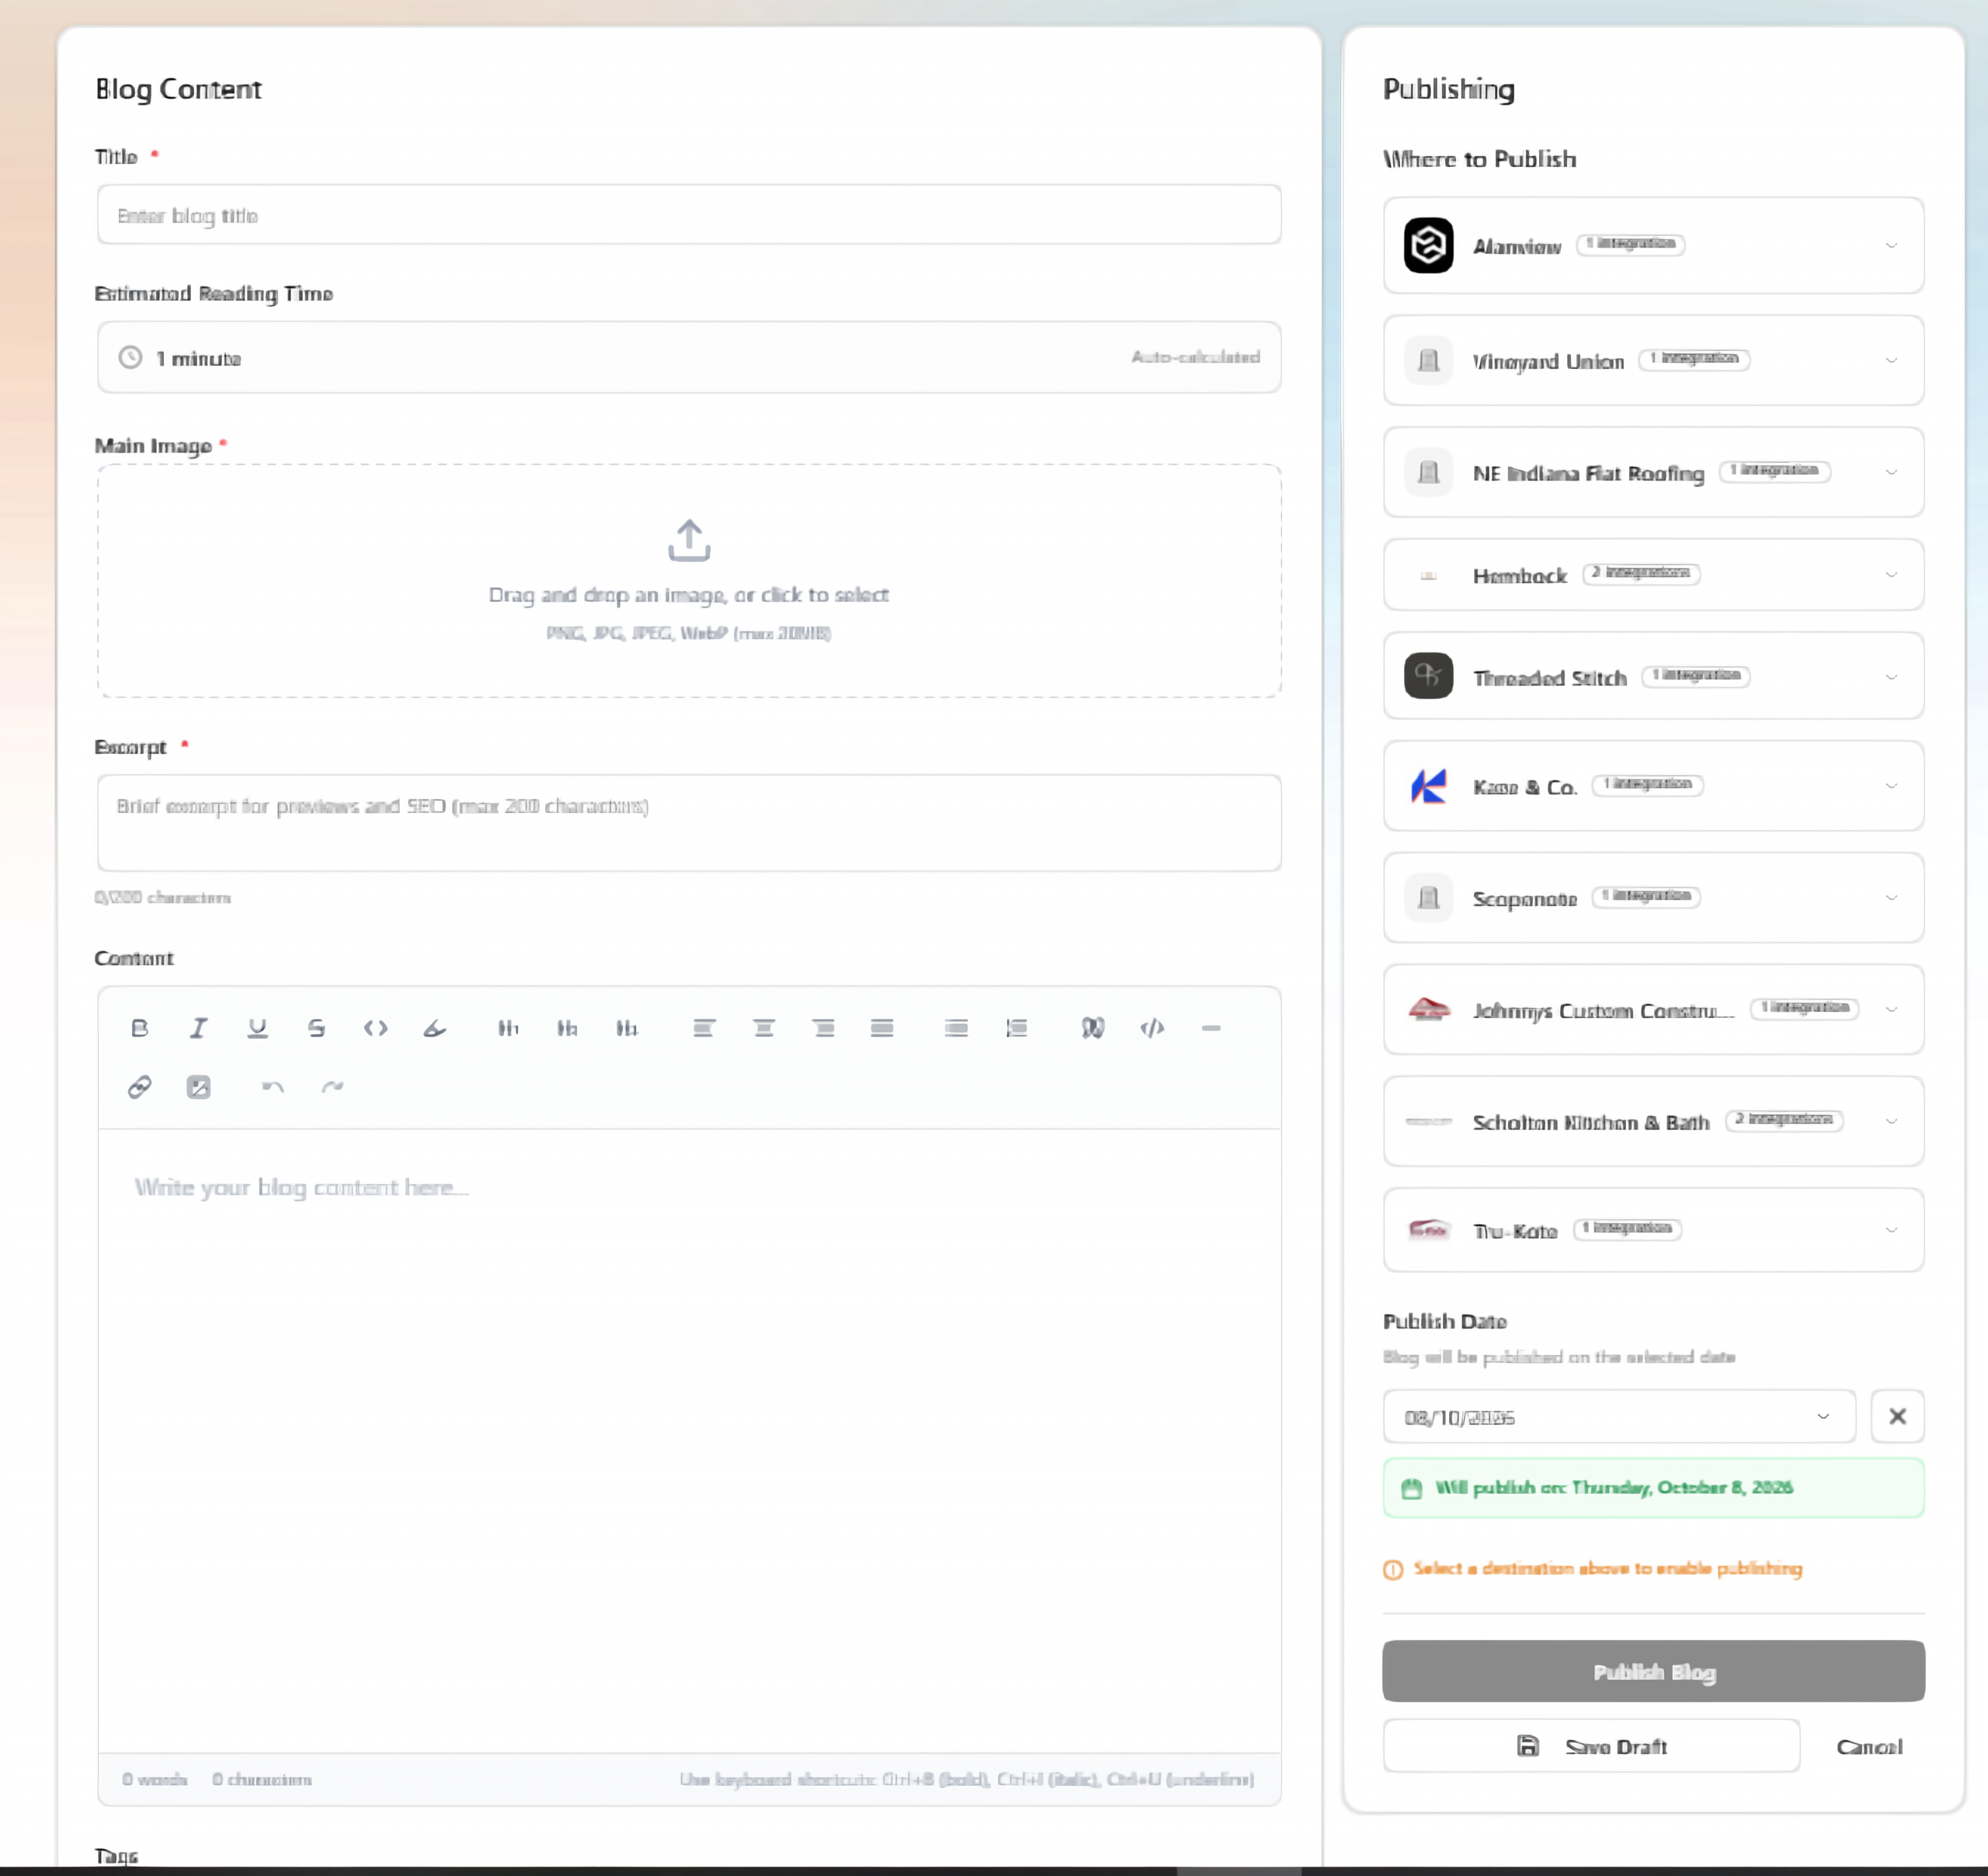
Task: Apply Heading 1 style
Action: (x=508, y=1028)
